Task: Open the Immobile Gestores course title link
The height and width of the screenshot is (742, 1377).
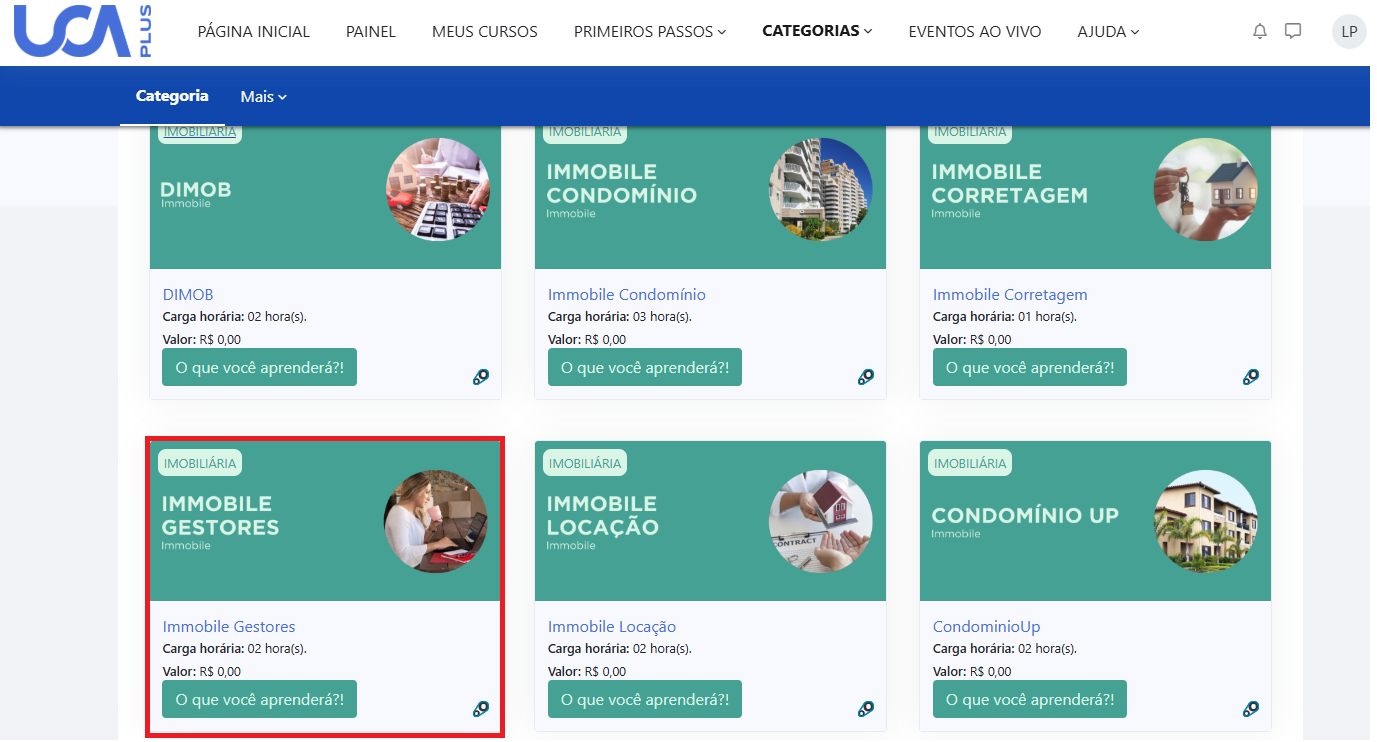Action: pos(229,627)
